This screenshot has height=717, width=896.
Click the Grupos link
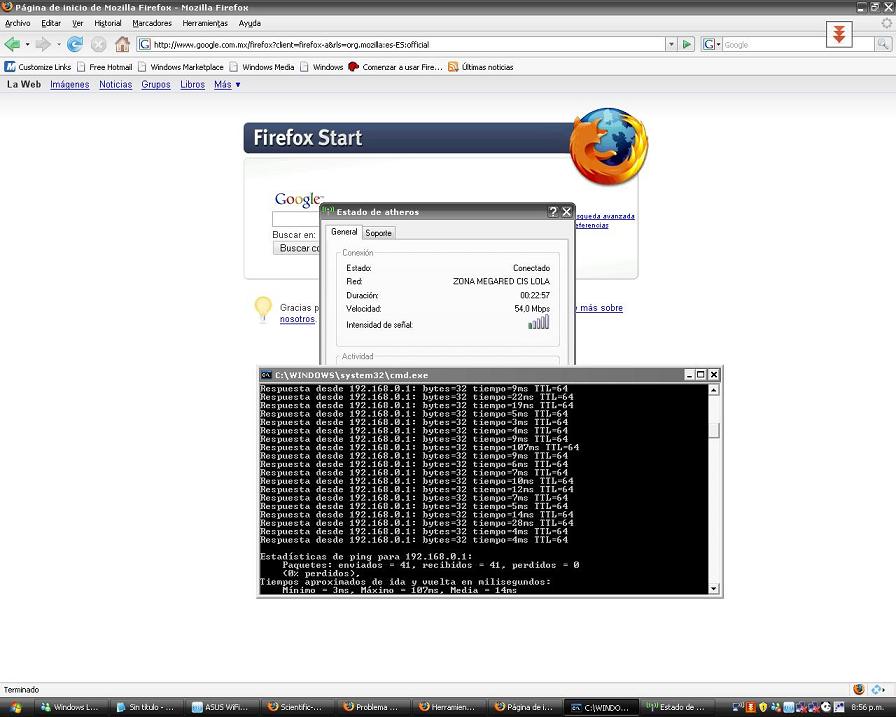156,85
